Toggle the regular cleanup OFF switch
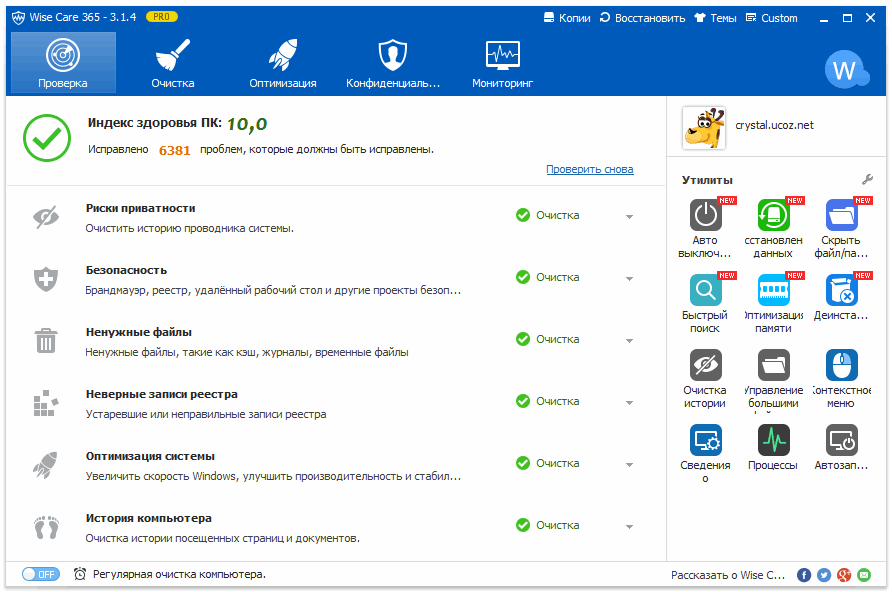This screenshot has width=892, height=592. pyautogui.click(x=40, y=574)
